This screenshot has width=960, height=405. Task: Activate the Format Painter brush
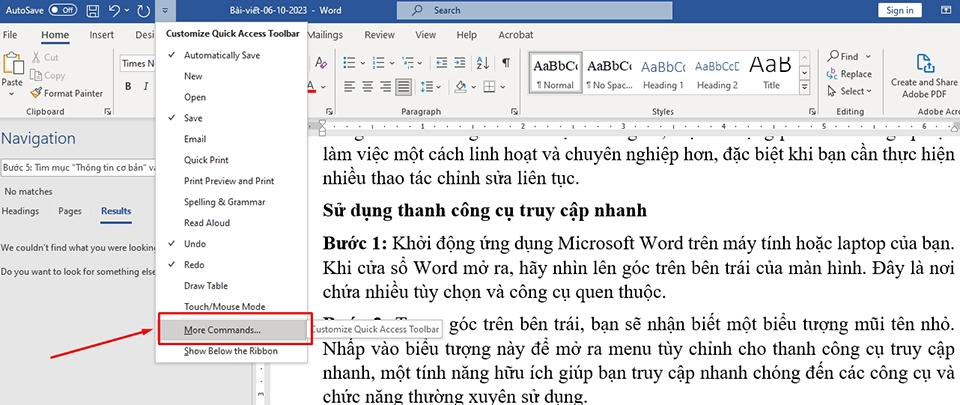[x=66, y=94]
